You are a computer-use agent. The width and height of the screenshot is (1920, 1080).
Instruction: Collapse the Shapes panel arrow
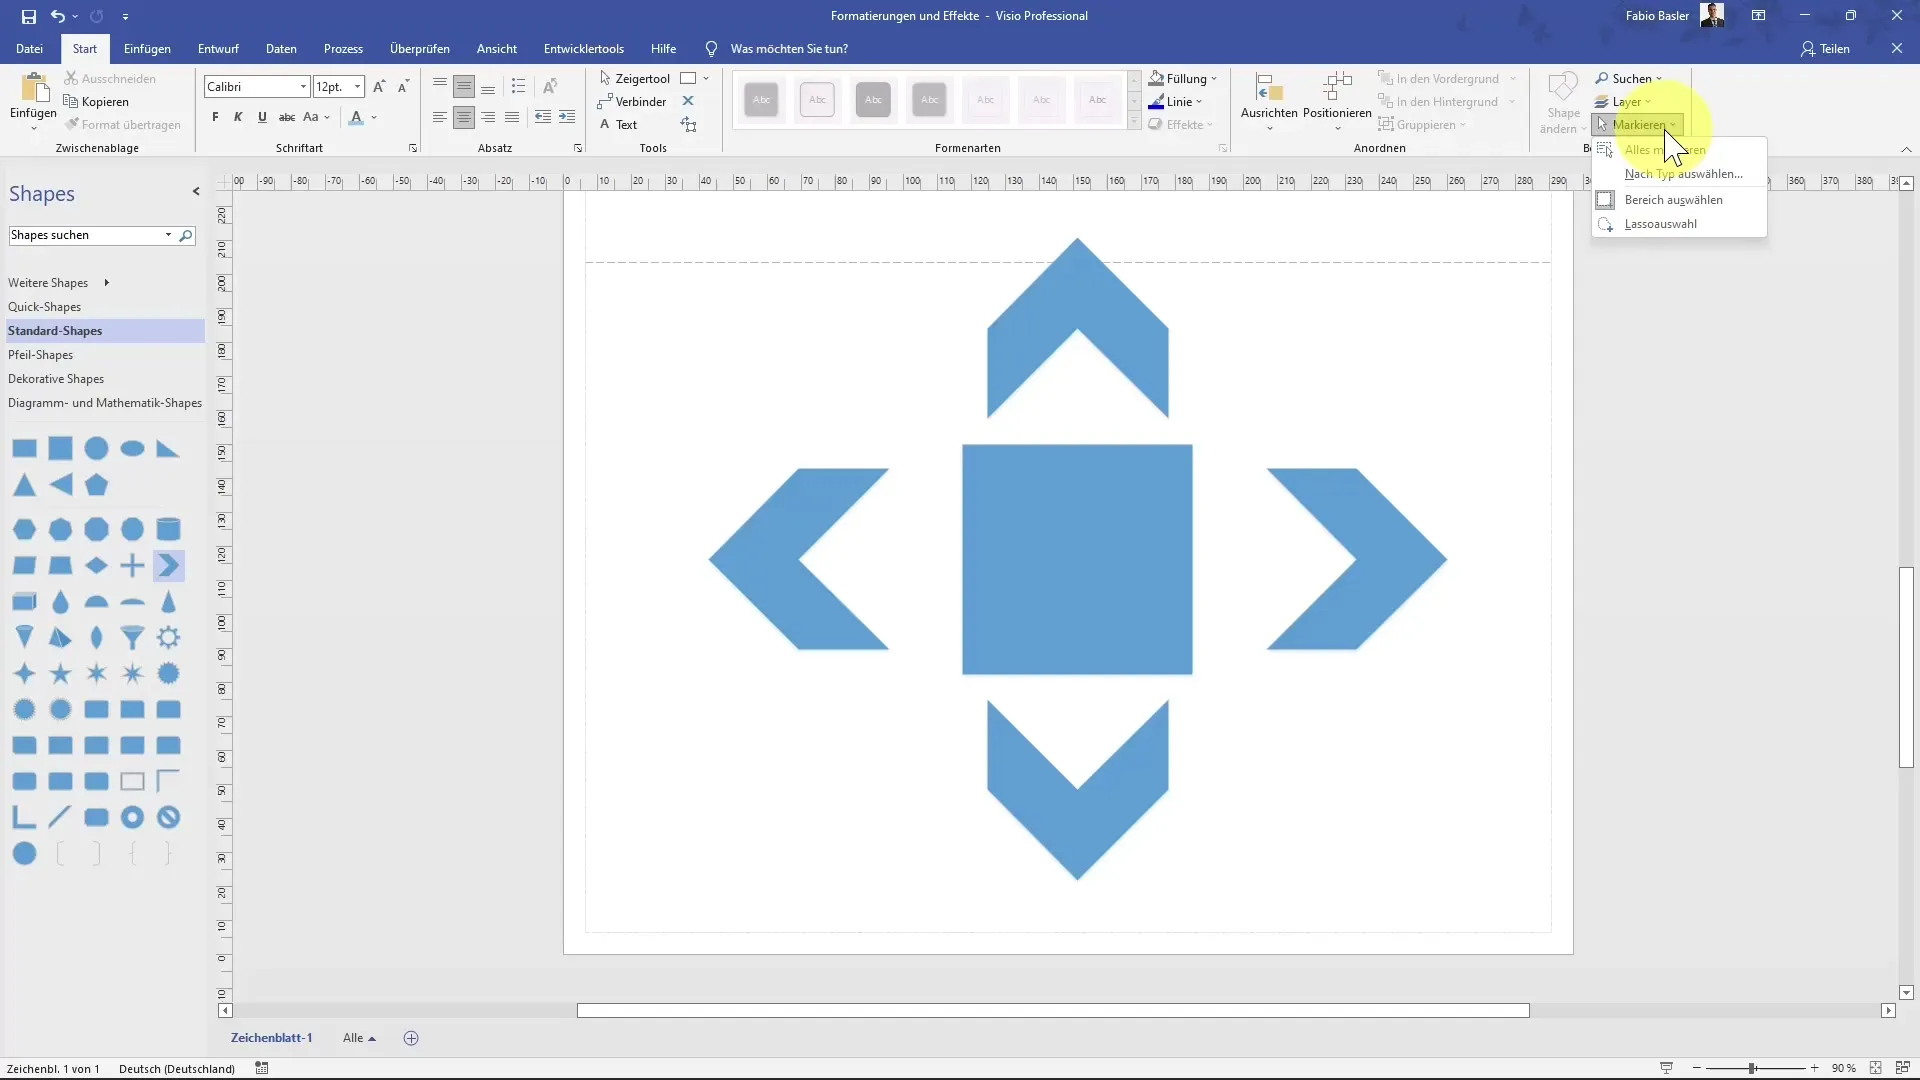click(x=196, y=191)
